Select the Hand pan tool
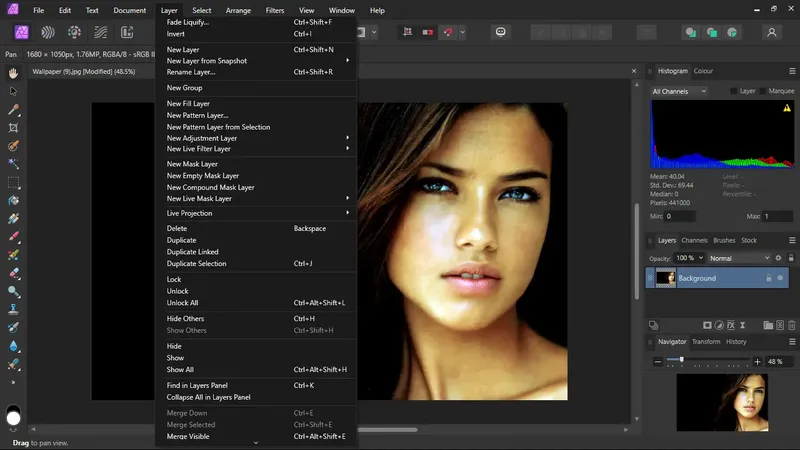This screenshot has width=800, height=450. [x=14, y=73]
